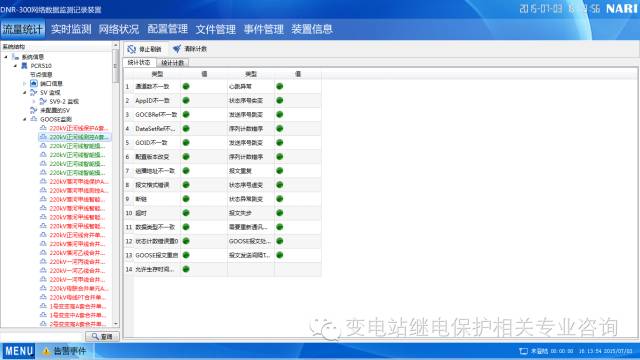Click green indicator for 报文失步
This screenshot has height=360, width=640.
coord(280,213)
